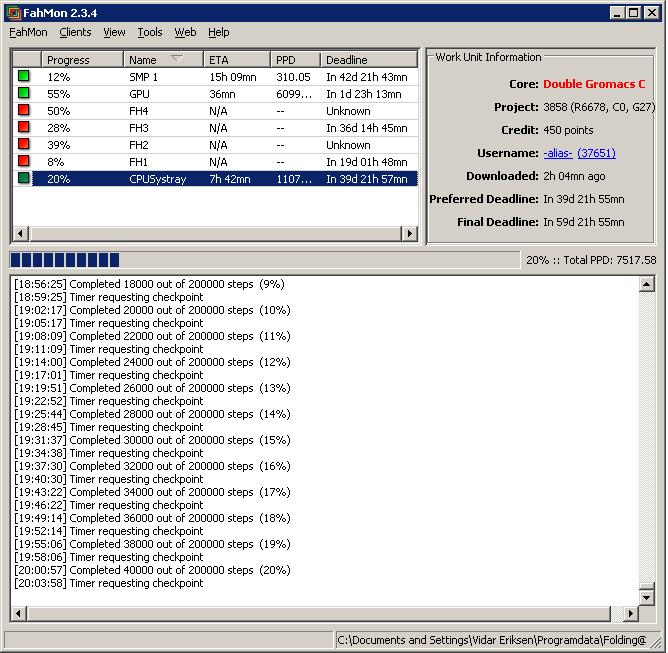Open the Tools menu
The image size is (668, 653).
point(150,32)
